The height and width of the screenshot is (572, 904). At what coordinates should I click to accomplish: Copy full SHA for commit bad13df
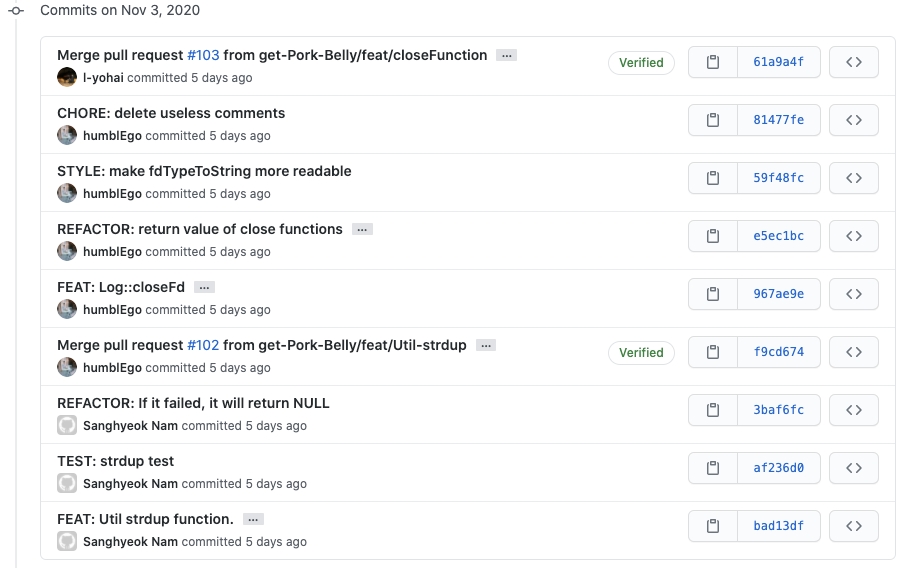pos(713,526)
